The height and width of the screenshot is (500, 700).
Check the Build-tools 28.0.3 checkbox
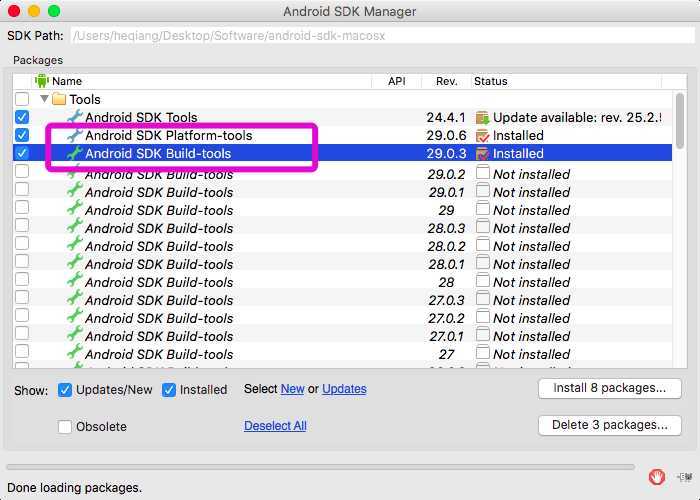pyautogui.click(x=22, y=225)
